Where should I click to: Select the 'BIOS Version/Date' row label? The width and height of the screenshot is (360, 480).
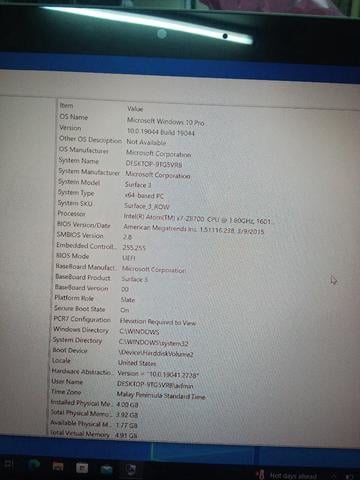click(83, 225)
